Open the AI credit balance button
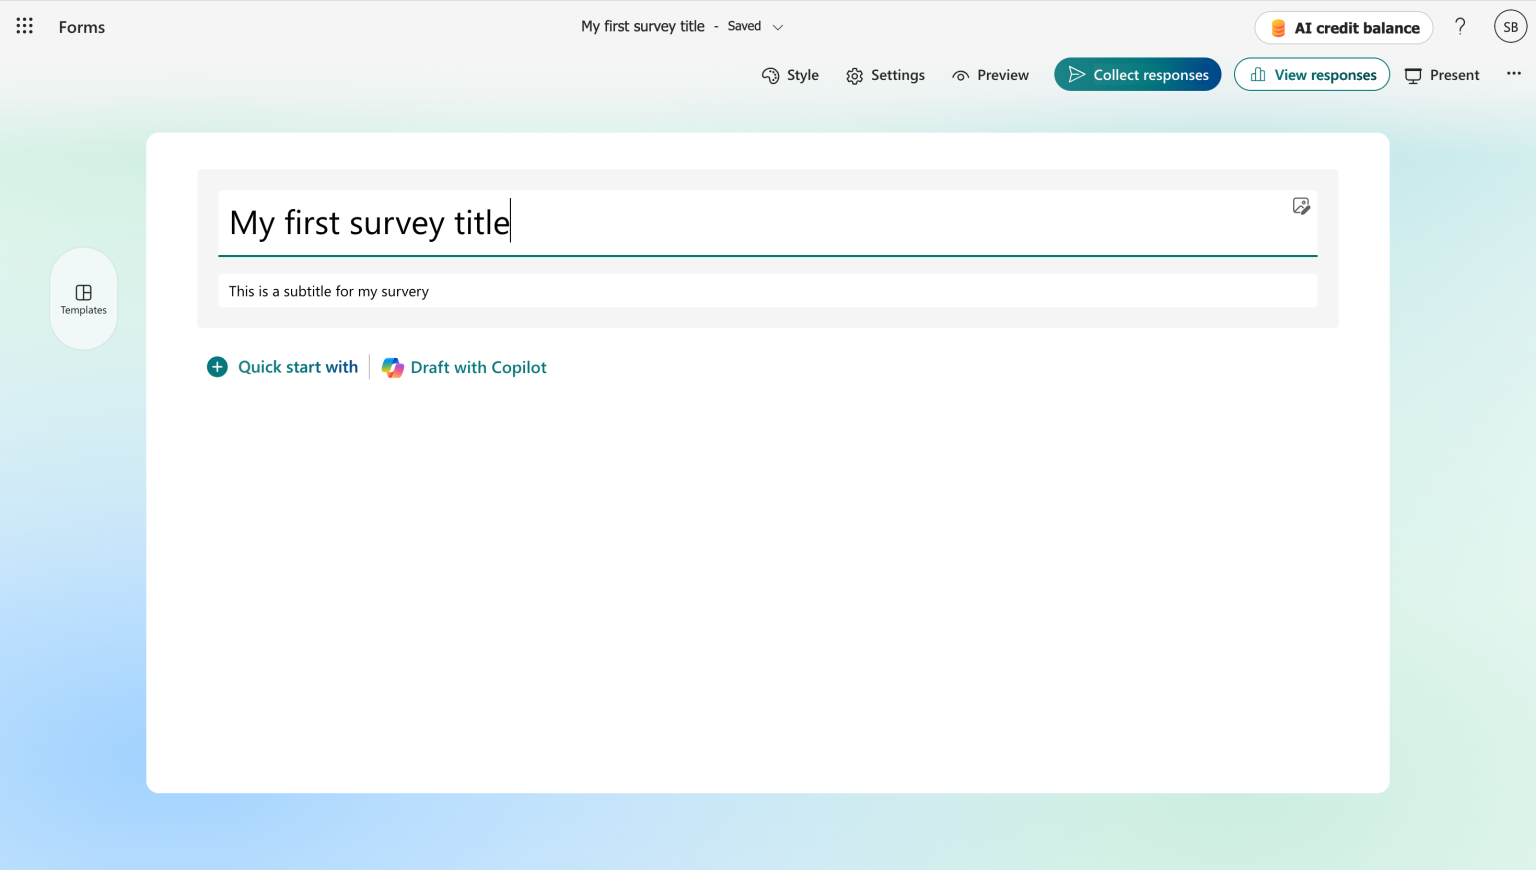 1343,28
